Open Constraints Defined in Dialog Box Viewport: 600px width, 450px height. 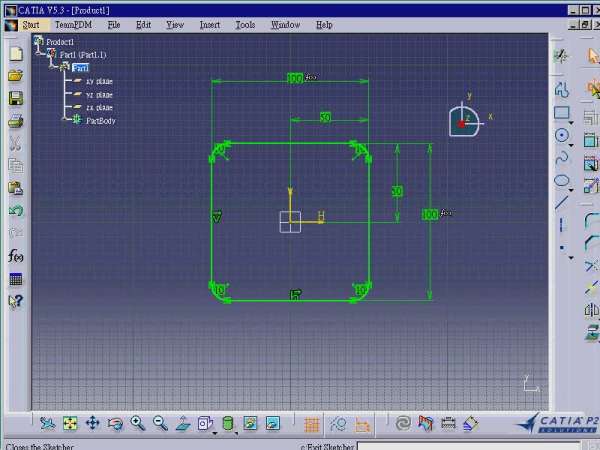(591, 117)
